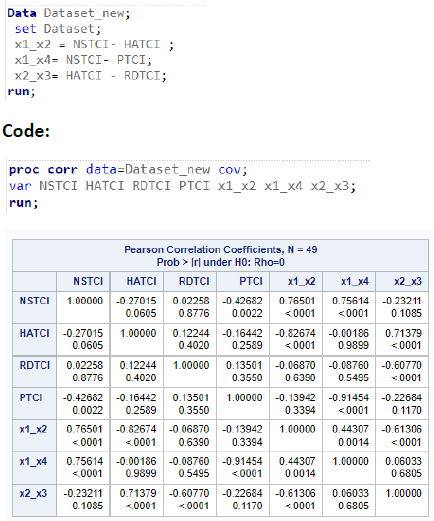The image size is (434, 521).
Task: Click p-value 0.3394 in the PTCI row
Action: coord(300,410)
